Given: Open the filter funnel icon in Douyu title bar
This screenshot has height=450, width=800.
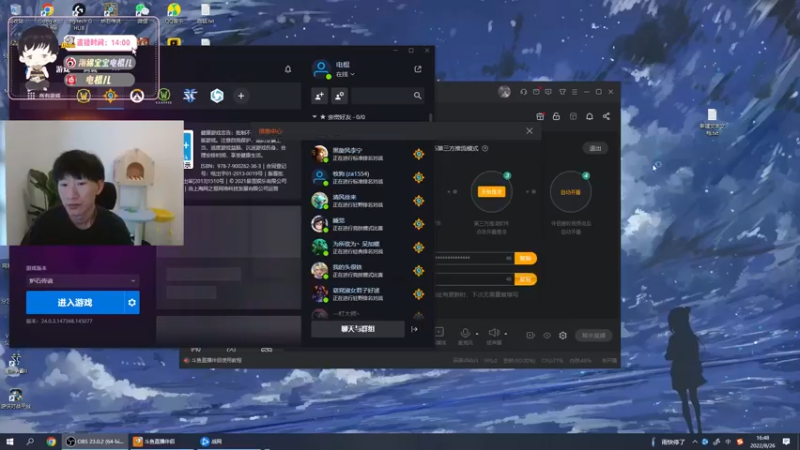Looking at the screenshot, I should point(562,92).
